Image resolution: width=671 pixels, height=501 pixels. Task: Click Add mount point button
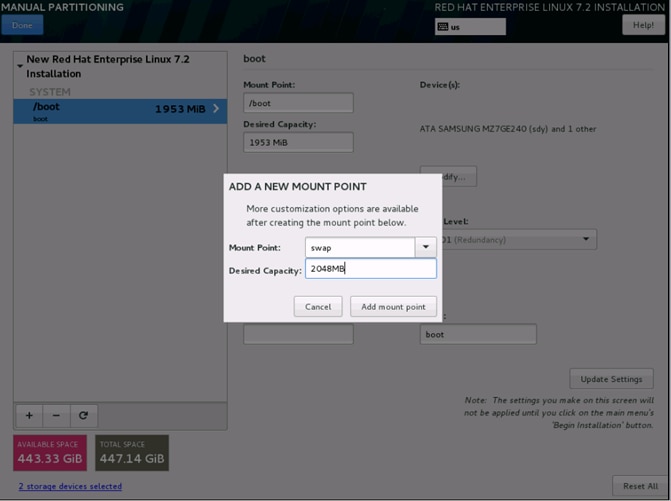[393, 307]
